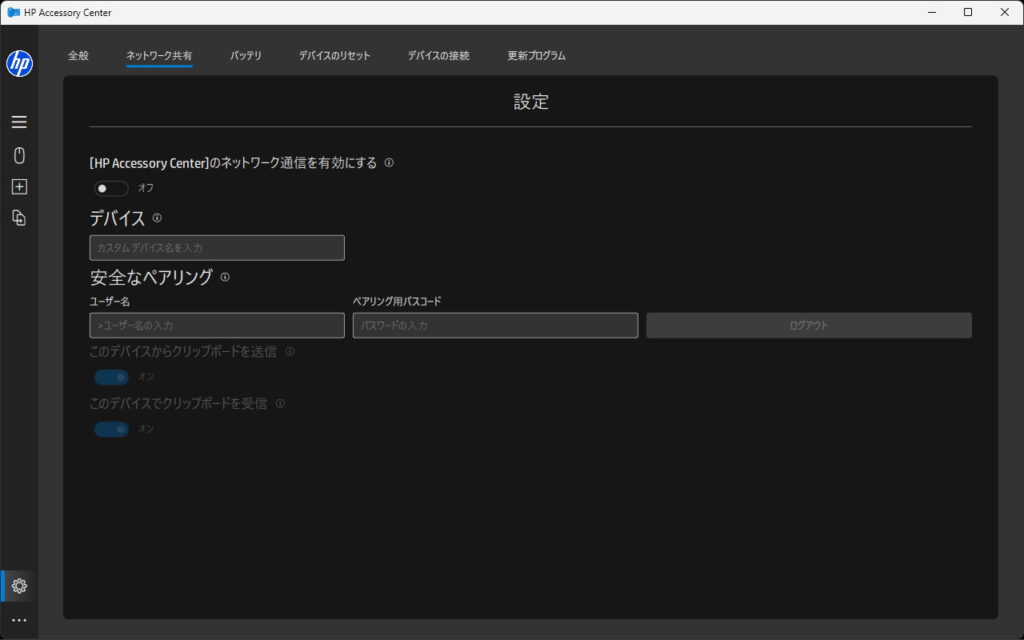1024x640 pixels.
Task: Click the HP Accessory Center title bar icon
Action: pyautogui.click(x=13, y=12)
